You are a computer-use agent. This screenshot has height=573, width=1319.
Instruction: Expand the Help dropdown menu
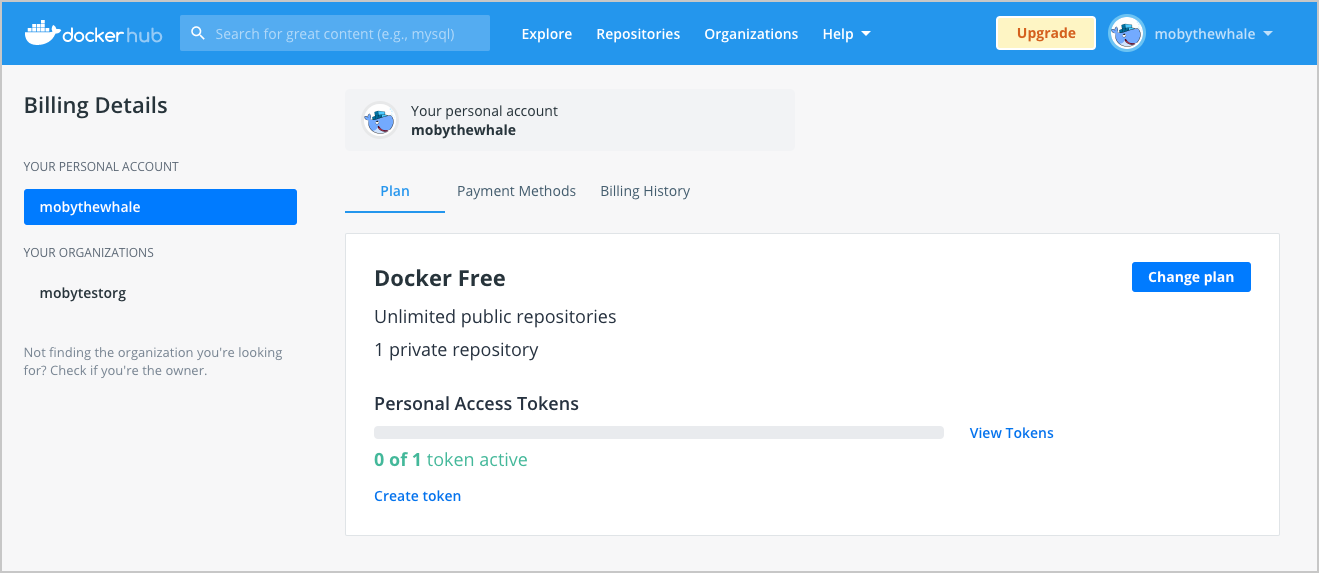(x=846, y=34)
